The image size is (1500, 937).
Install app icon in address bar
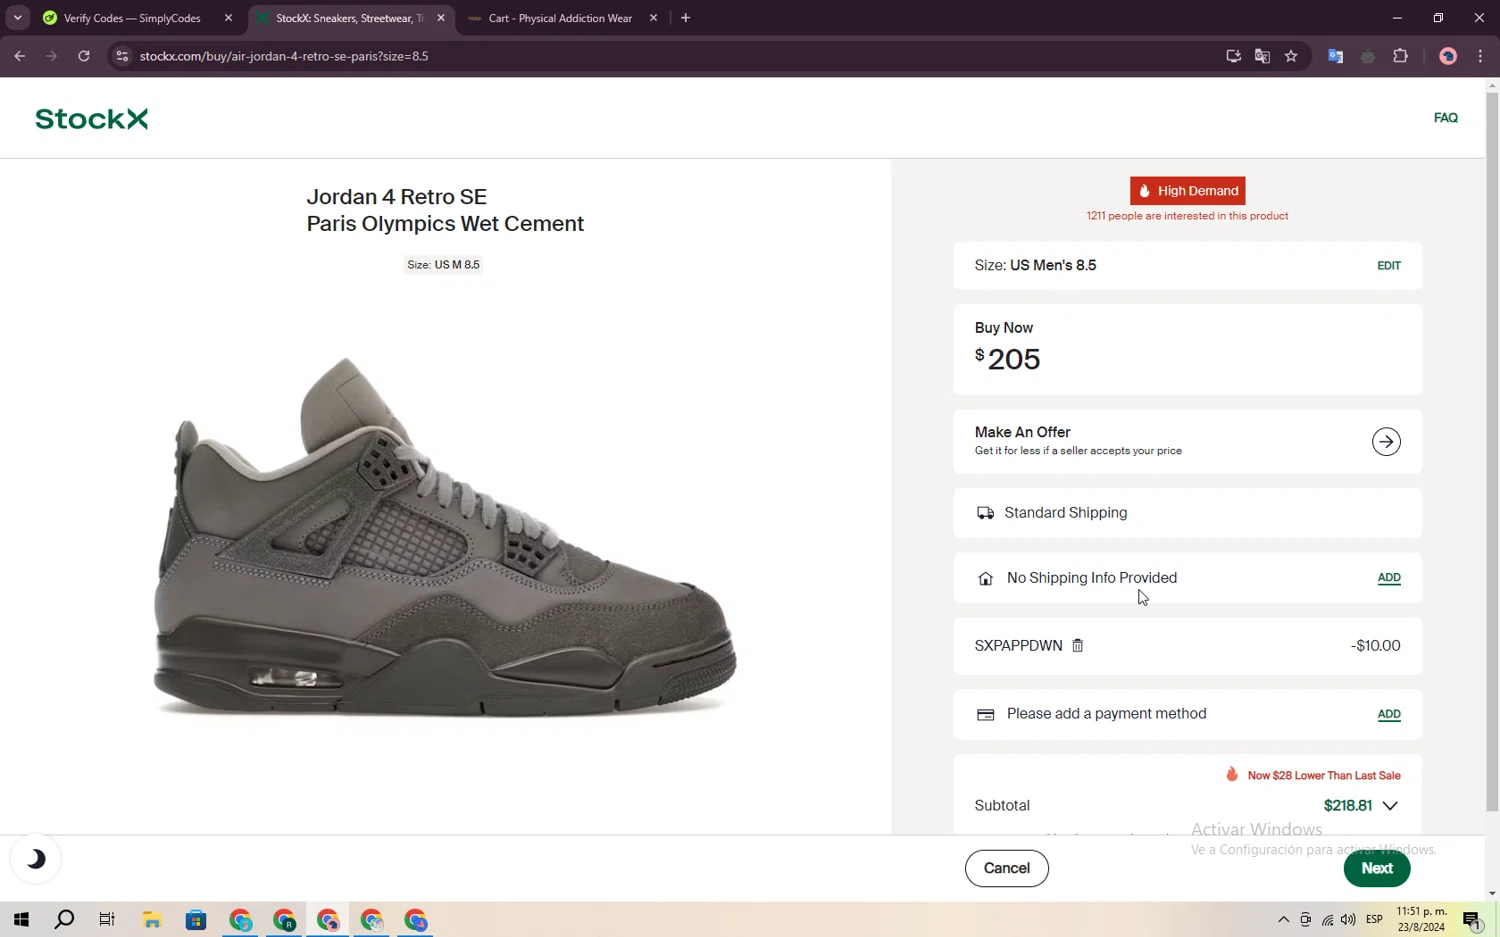(1233, 56)
